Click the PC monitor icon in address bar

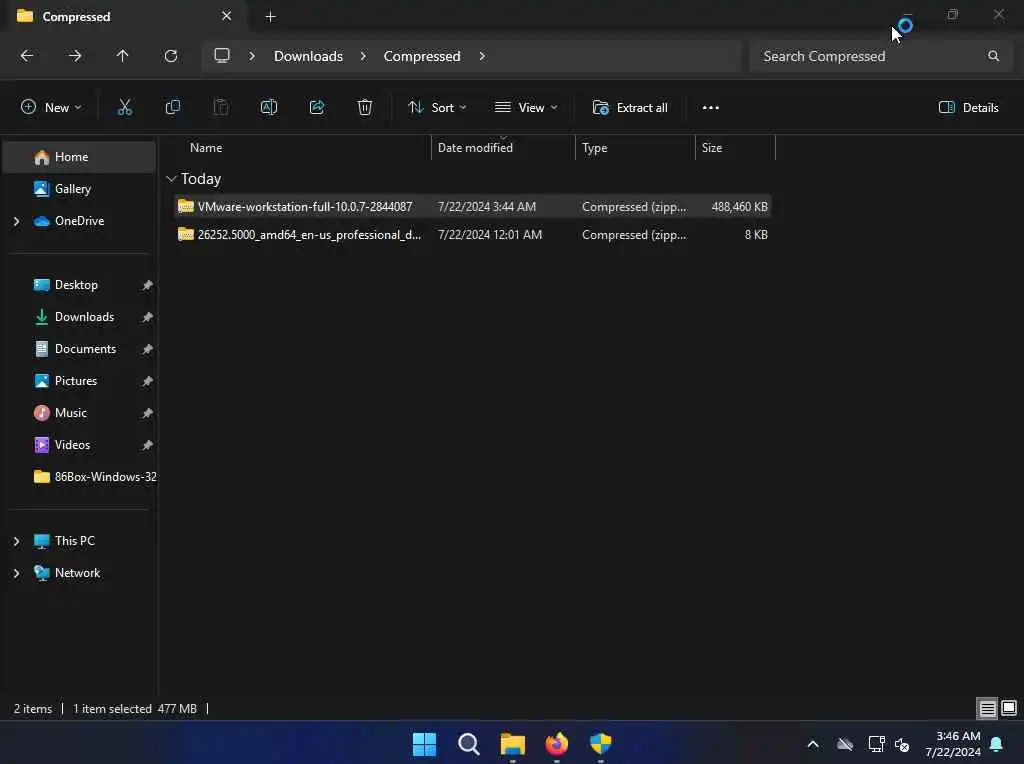222,56
